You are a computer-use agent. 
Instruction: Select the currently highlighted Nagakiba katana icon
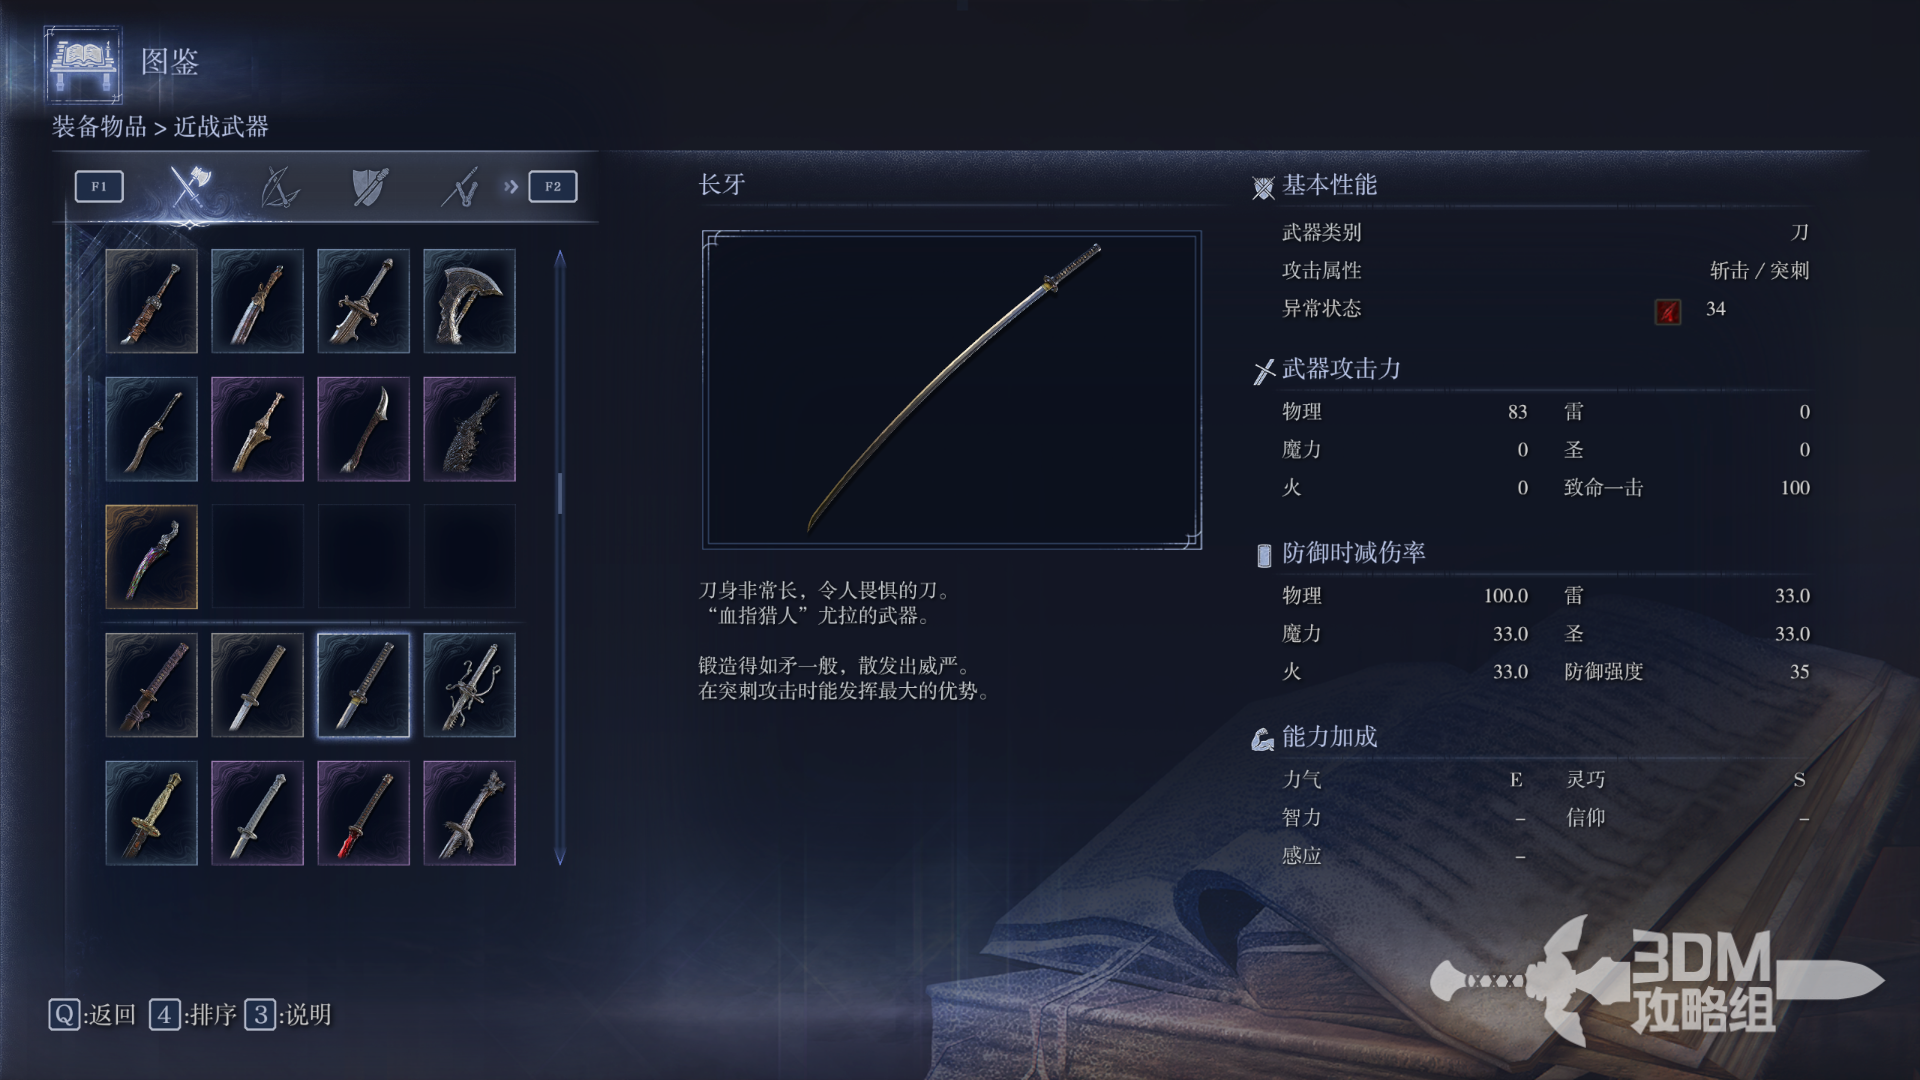(363, 685)
